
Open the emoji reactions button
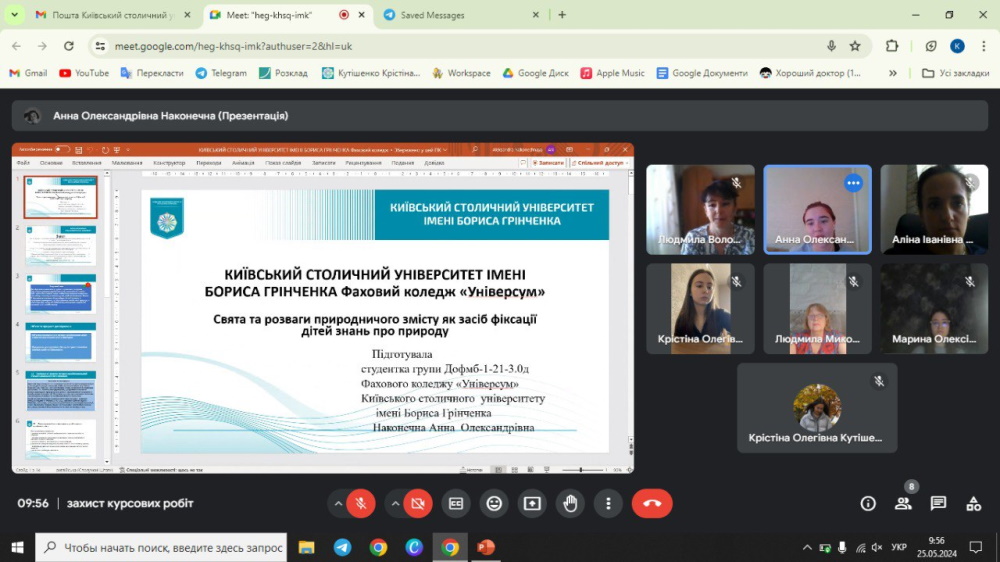494,503
